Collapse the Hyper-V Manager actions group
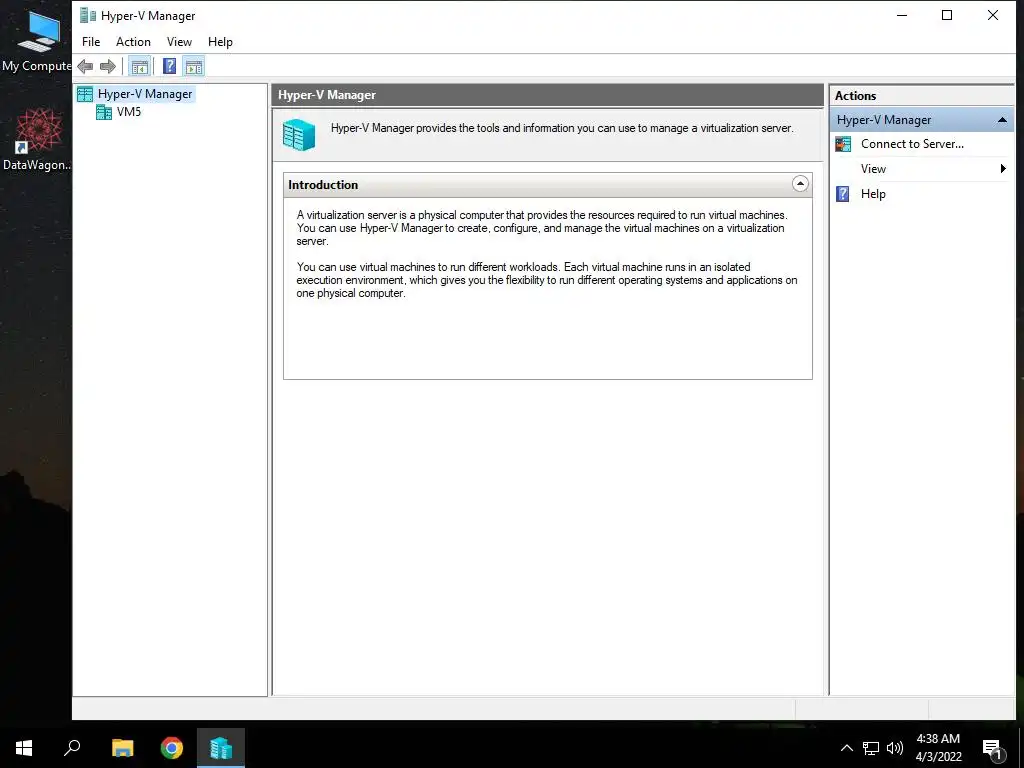1024x768 pixels. click(1002, 120)
